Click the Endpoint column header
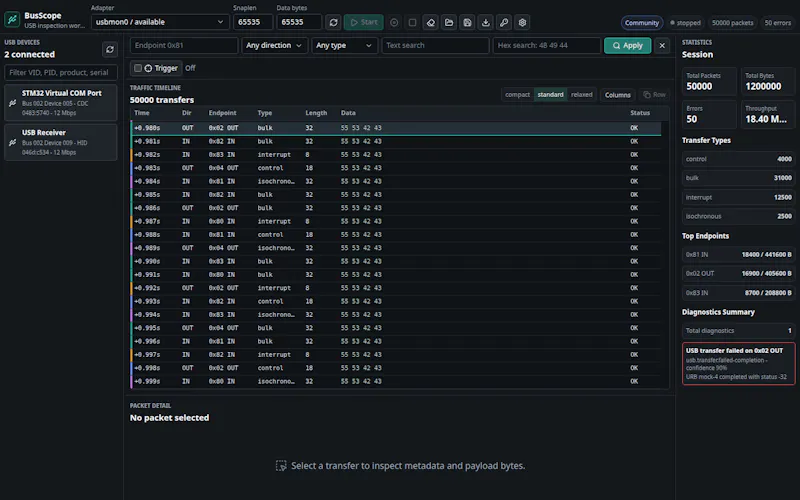The image size is (800, 500). [x=222, y=113]
